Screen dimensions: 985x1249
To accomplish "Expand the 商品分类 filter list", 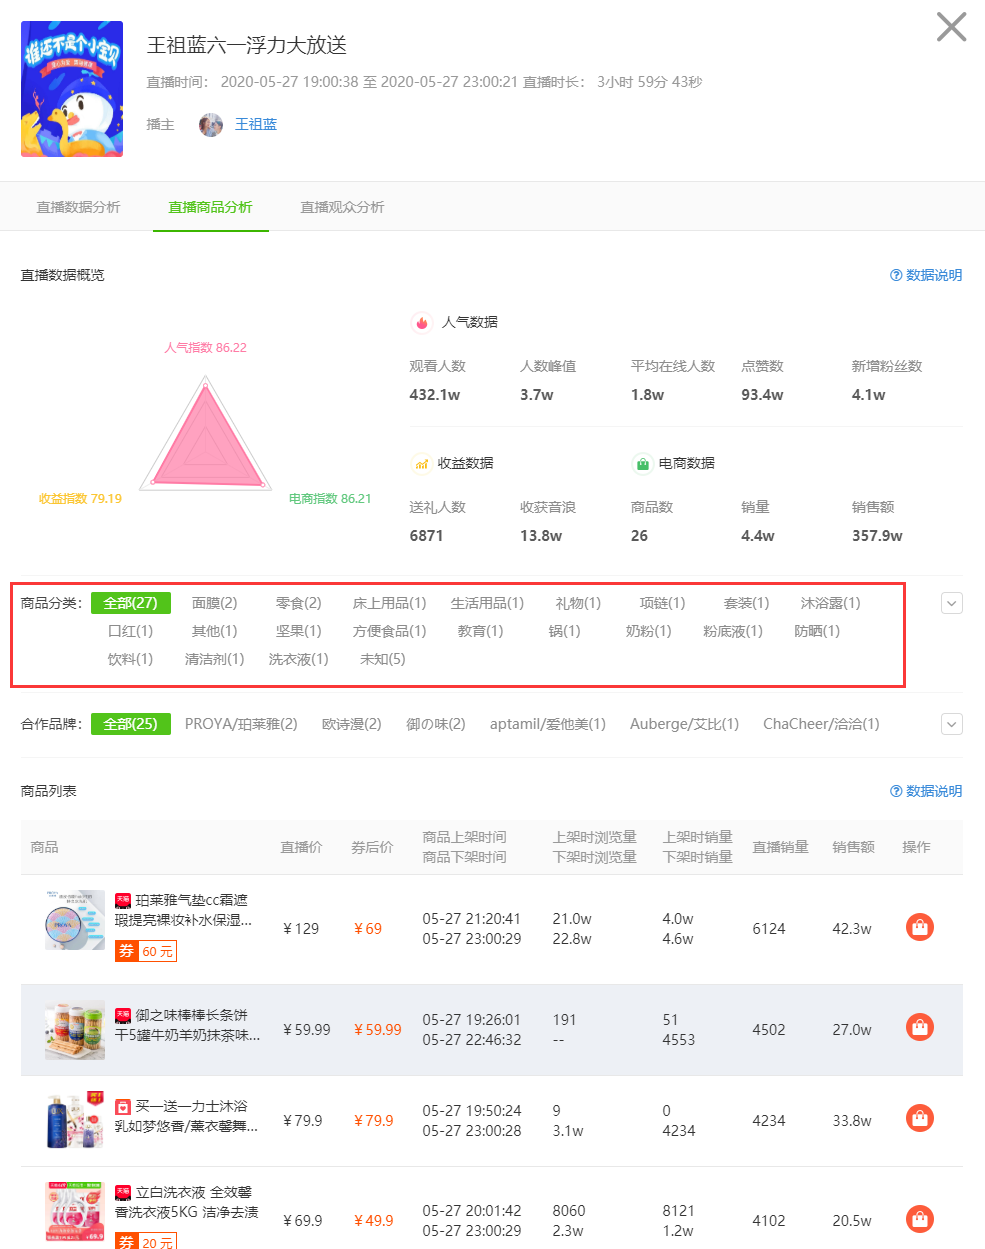I will [952, 603].
